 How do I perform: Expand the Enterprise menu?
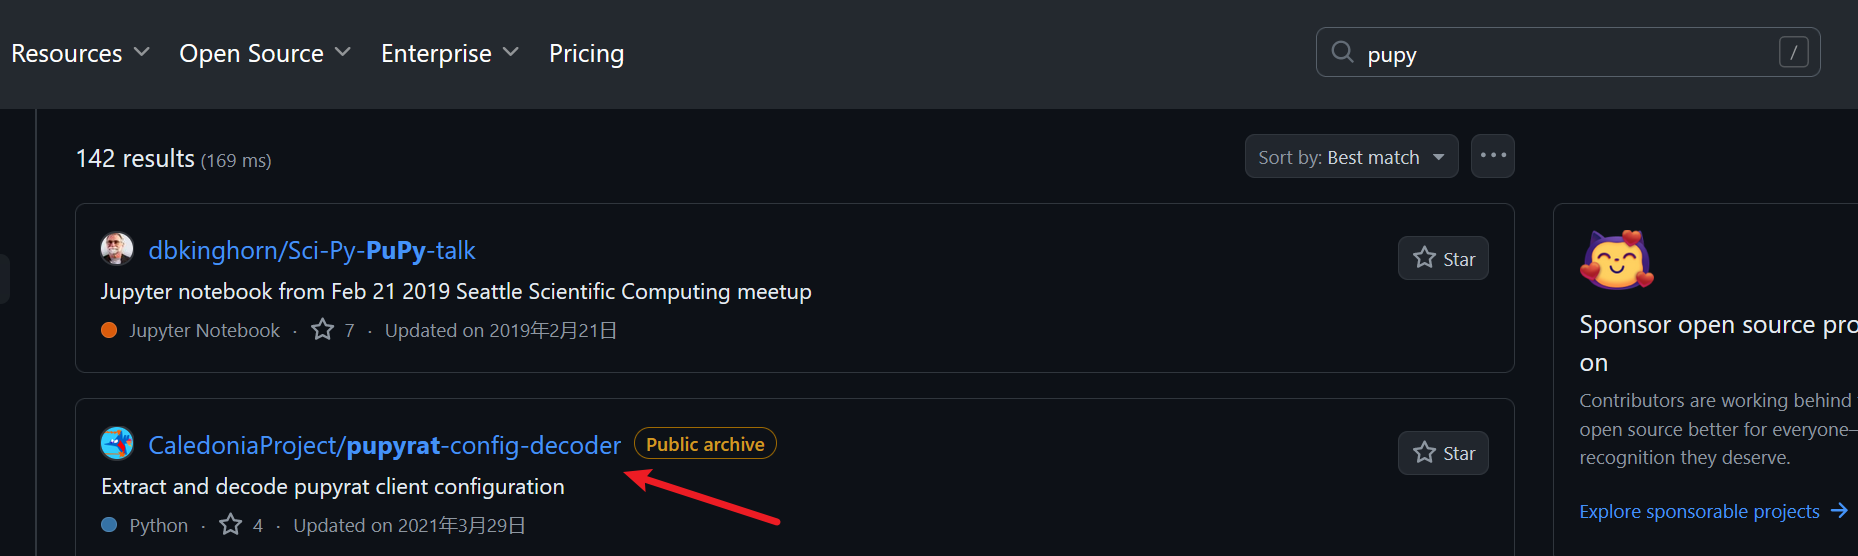[x=449, y=53]
